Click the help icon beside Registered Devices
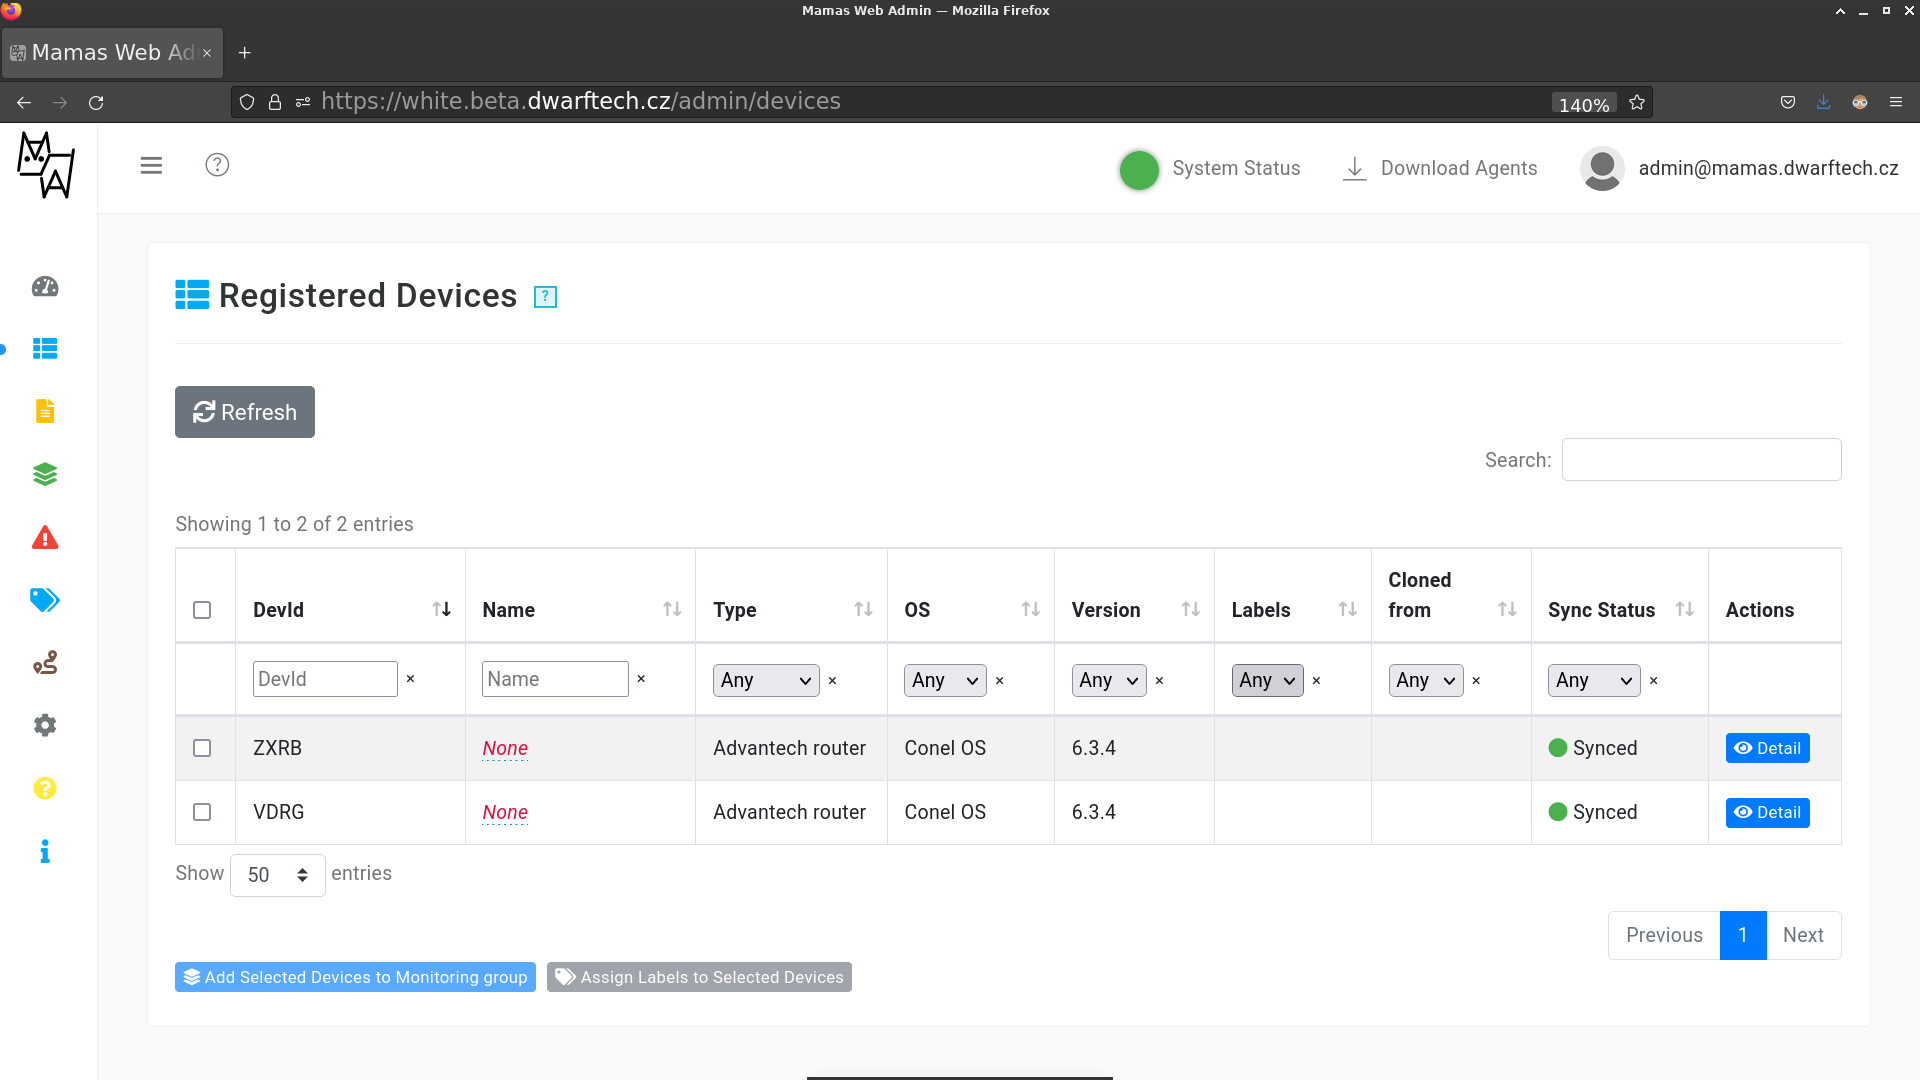Image resolution: width=1920 pixels, height=1080 pixels. [x=545, y=297]
